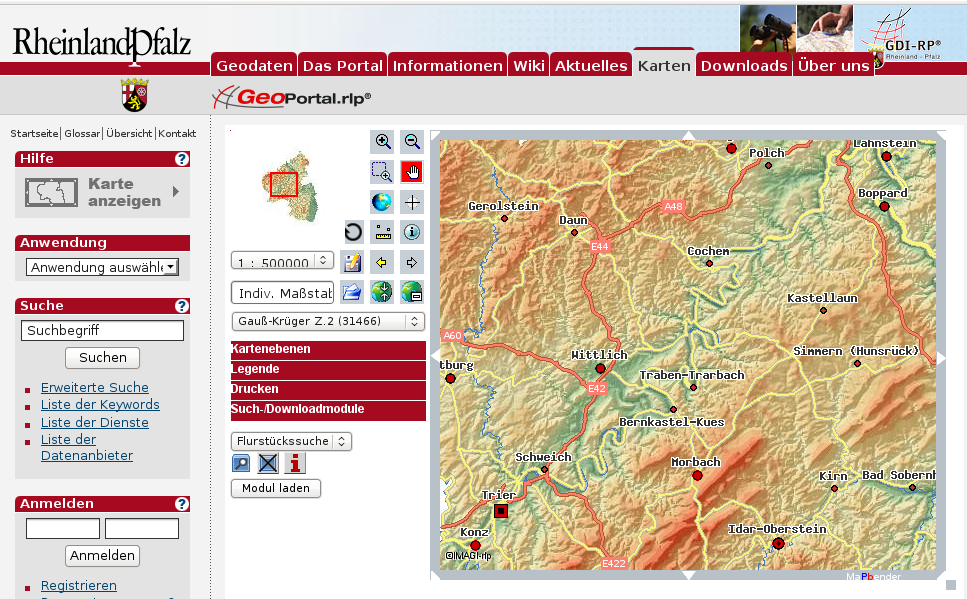Expand the Legende section
The width and height of the screenshot is (967, 599).
click(x=328, y=370)
